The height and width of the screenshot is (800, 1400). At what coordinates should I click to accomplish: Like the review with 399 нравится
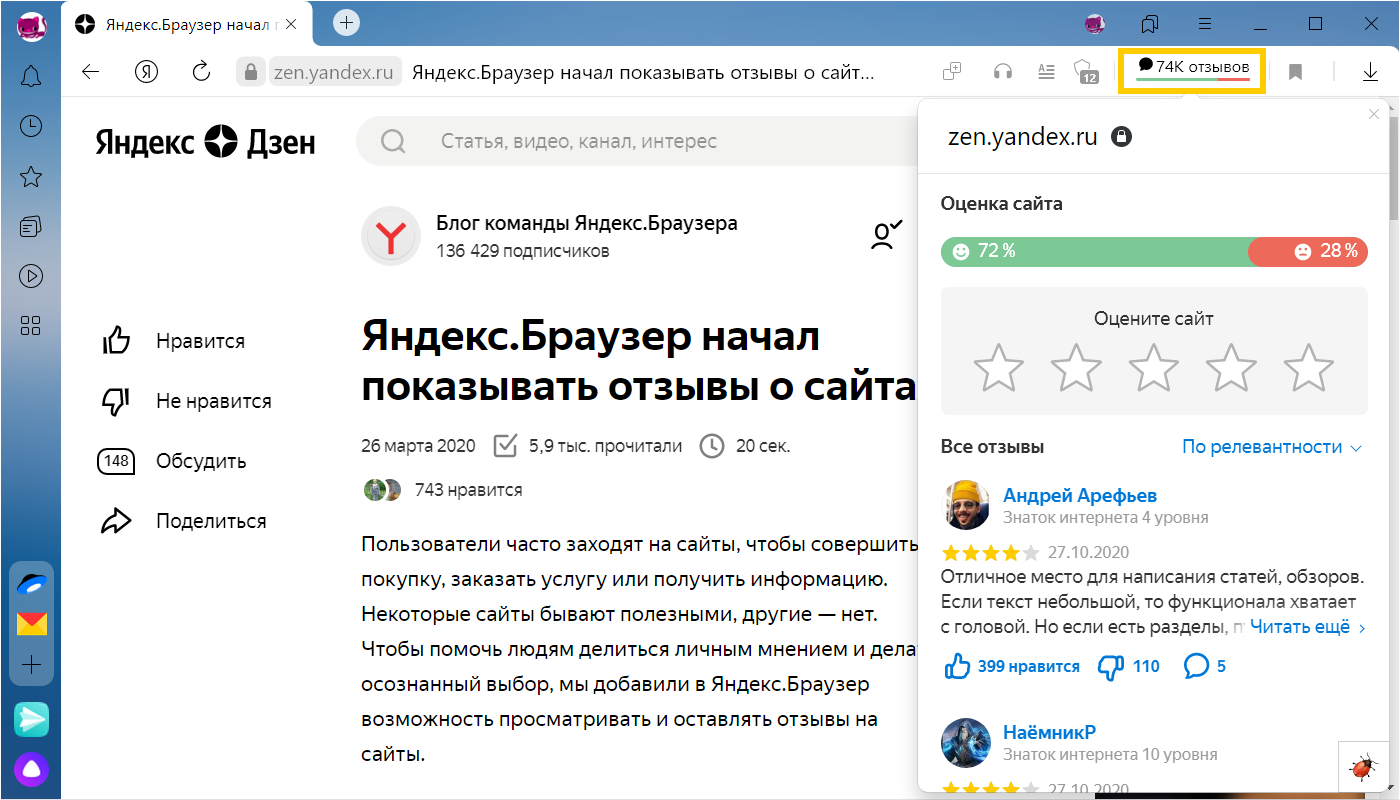(x=1012, y=666)
